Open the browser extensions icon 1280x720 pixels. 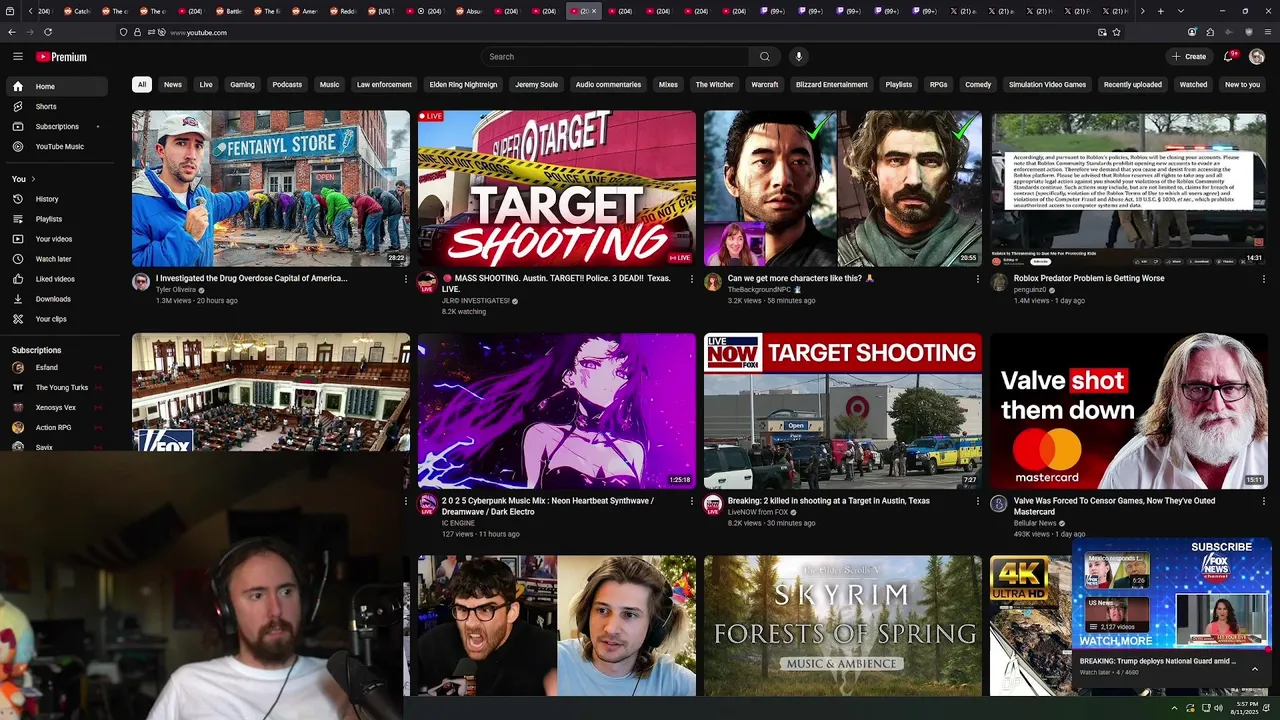(1210, 32)
